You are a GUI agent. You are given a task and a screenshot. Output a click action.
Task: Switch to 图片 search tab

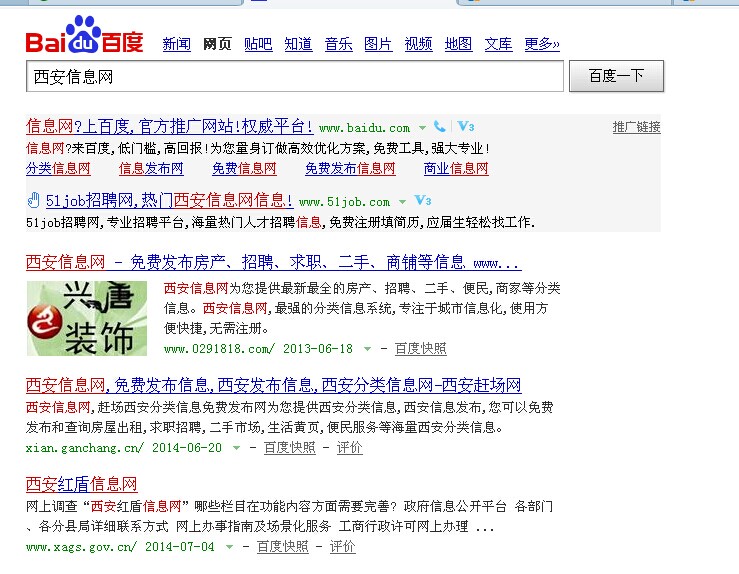(x=378, y=44)
